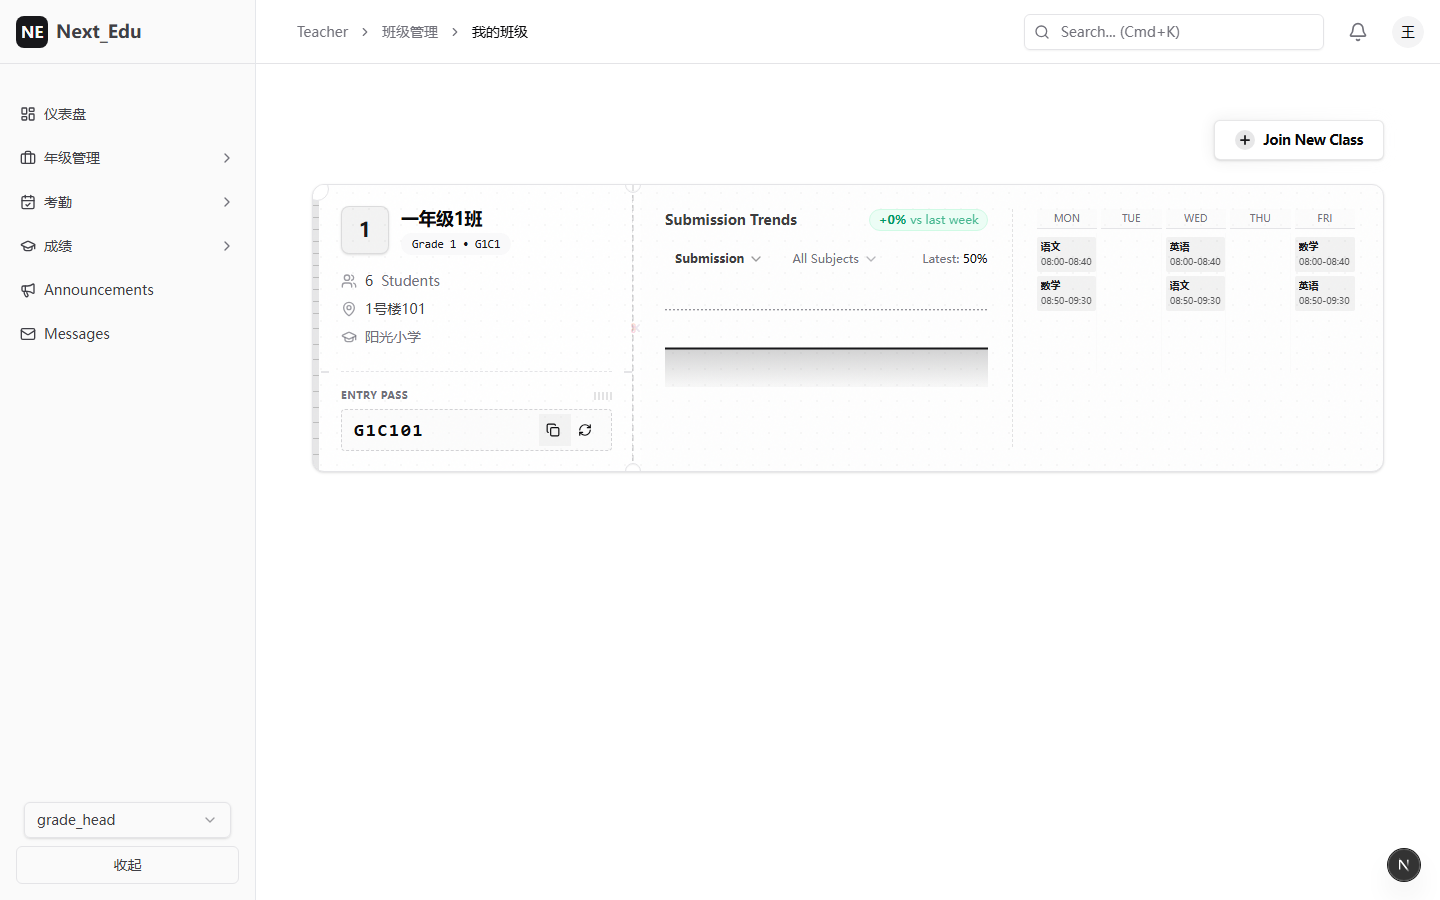Click the submission trend chart area
The height and width of the screenshot is (900, 1440).
point(826,348)
